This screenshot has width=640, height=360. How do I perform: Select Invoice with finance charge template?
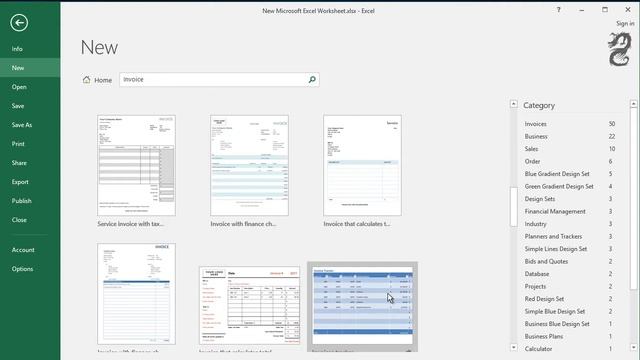[x=249, y=165]
